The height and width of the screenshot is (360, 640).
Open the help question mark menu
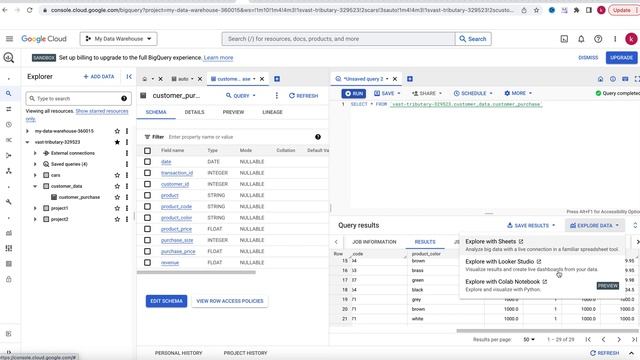click(x=598, y=39)
